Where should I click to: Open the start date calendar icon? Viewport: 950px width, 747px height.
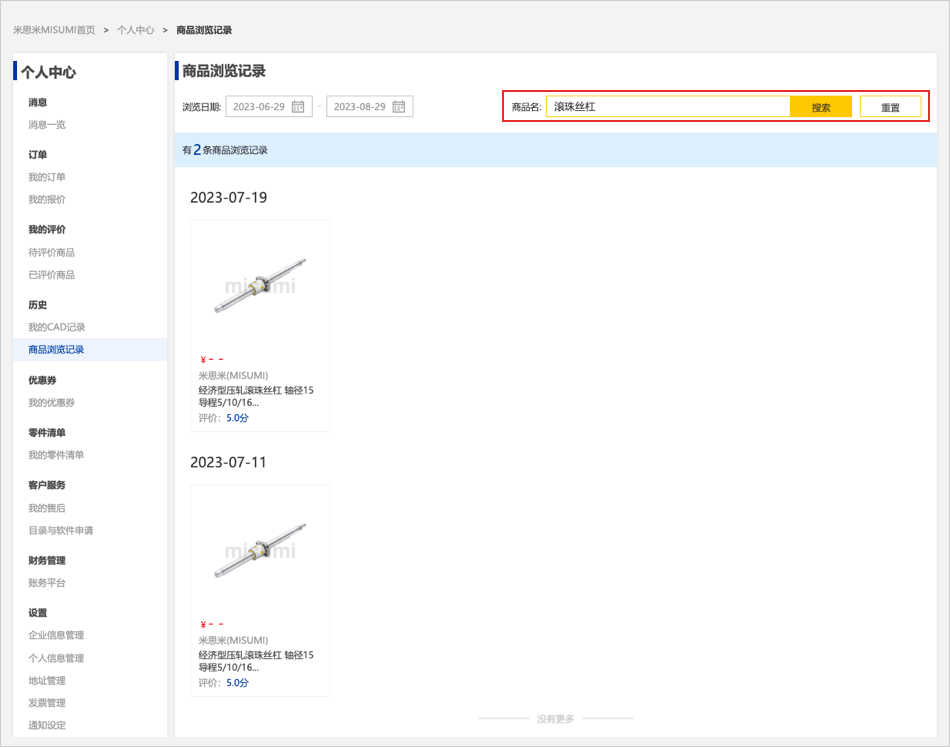pos(298,107)
